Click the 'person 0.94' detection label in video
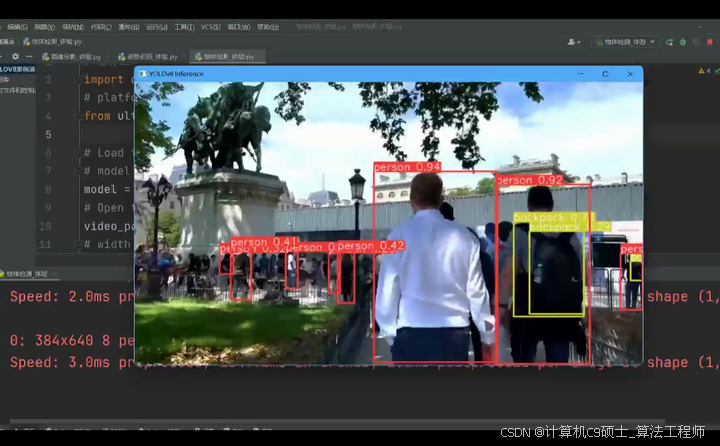The width and height of the screenshot is (720, 446). coord(407,167)
